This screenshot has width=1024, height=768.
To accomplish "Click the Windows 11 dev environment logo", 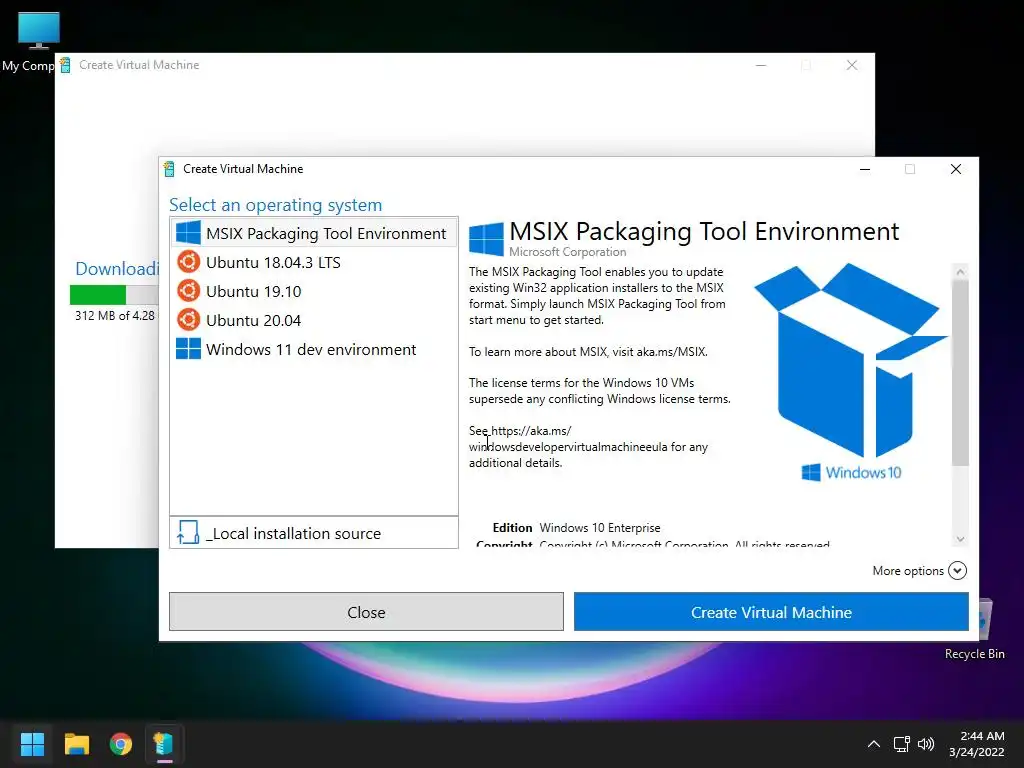I will point(188,348).
